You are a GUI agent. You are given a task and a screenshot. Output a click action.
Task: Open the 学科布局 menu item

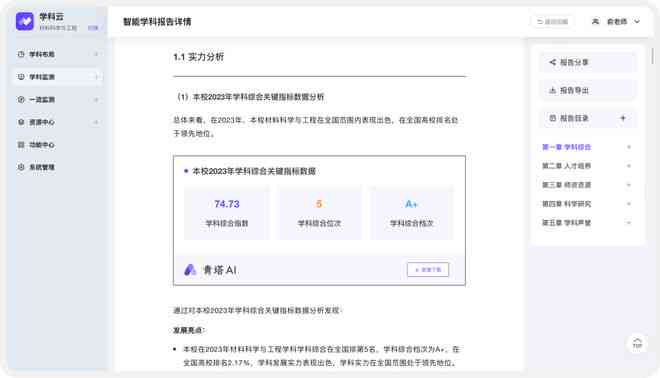click(57, 54)
